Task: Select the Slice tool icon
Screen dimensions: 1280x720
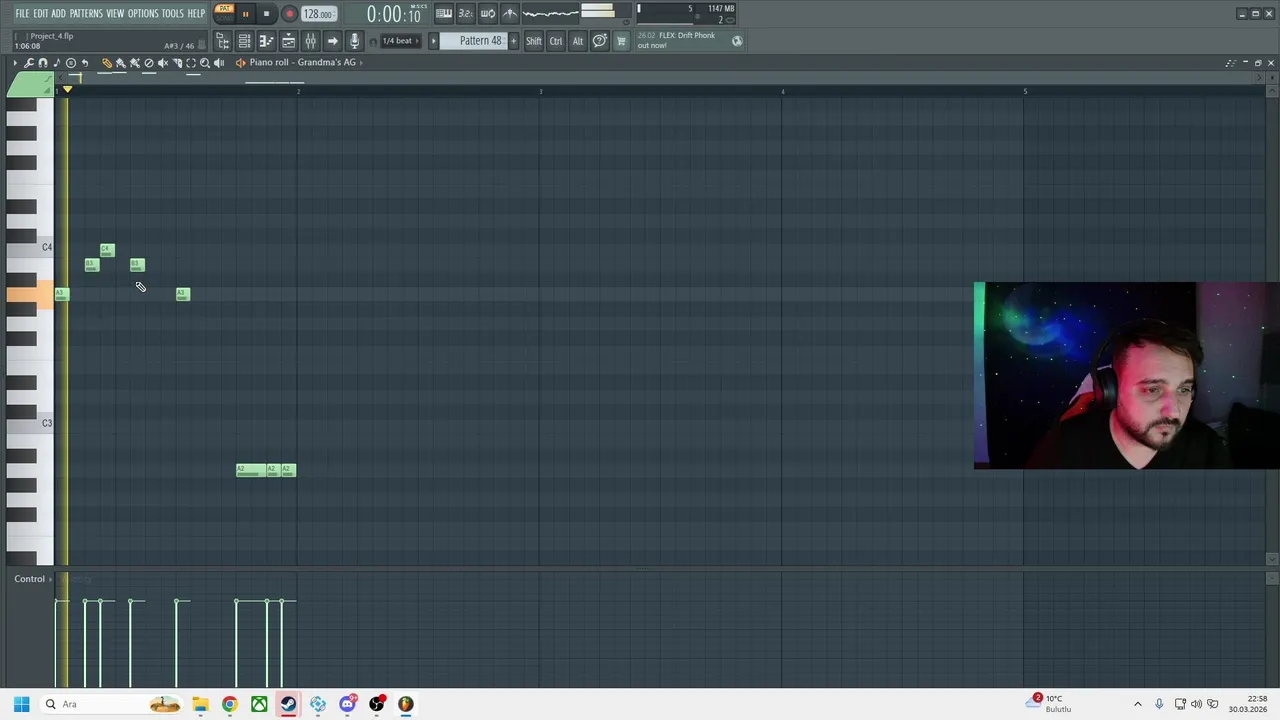Action: click(177, 63)
